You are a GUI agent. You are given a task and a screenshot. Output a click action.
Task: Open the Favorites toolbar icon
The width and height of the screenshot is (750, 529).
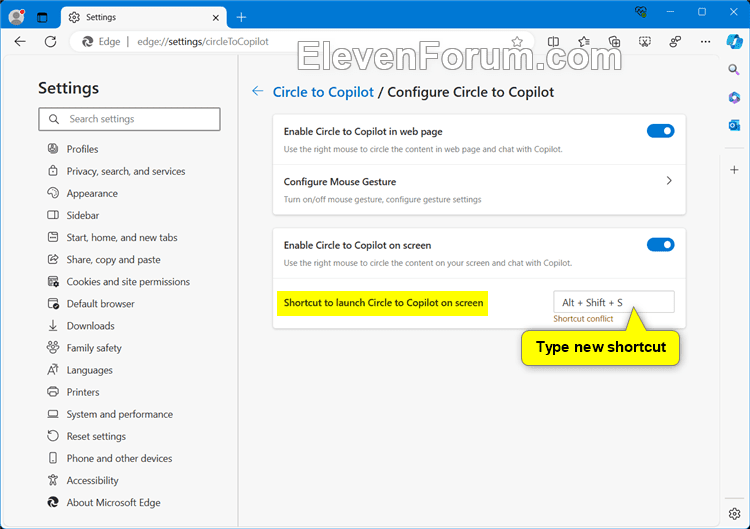[584, 42]
